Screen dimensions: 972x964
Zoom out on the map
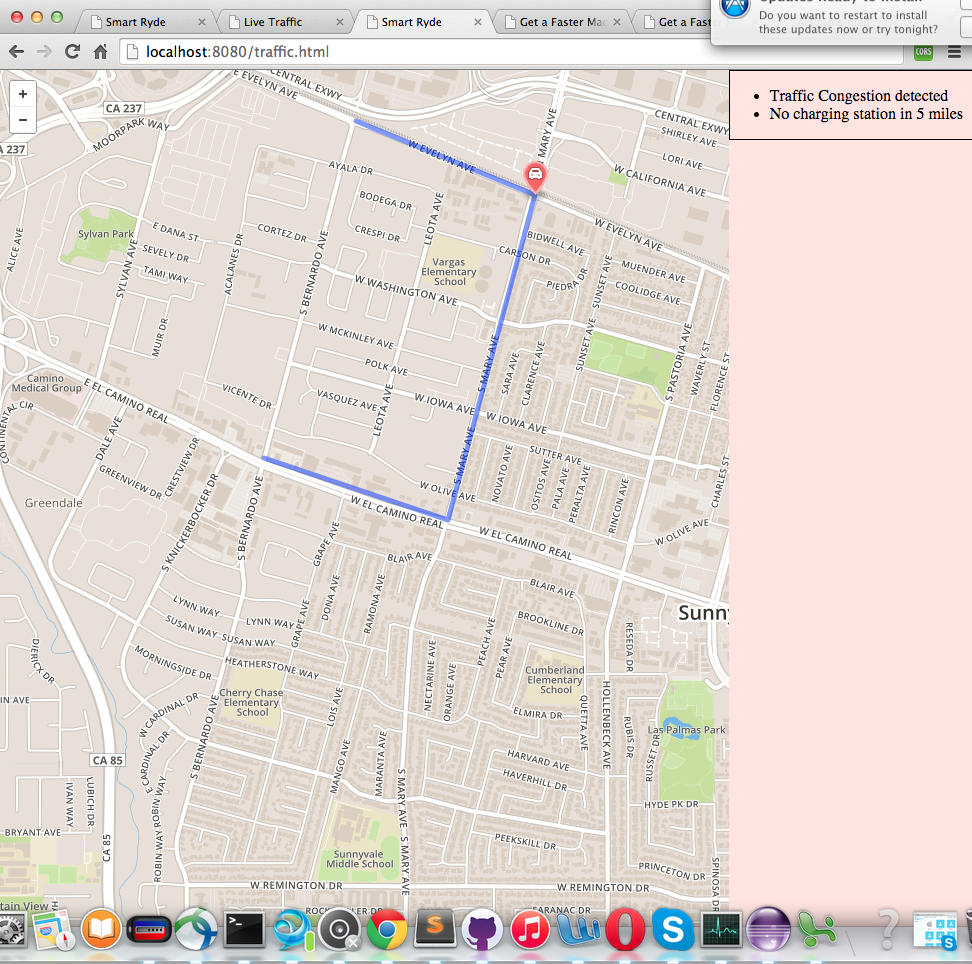pos(23,120)
